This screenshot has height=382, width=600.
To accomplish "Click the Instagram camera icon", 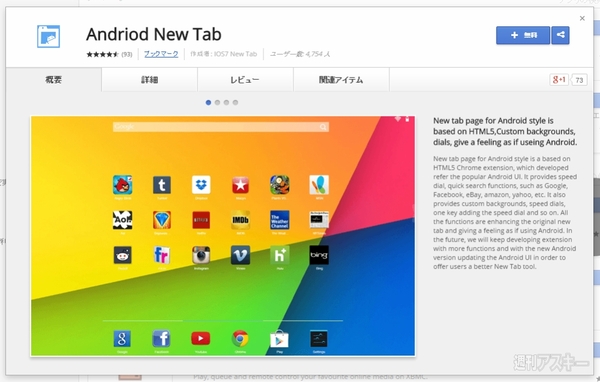I will [201, 255].
